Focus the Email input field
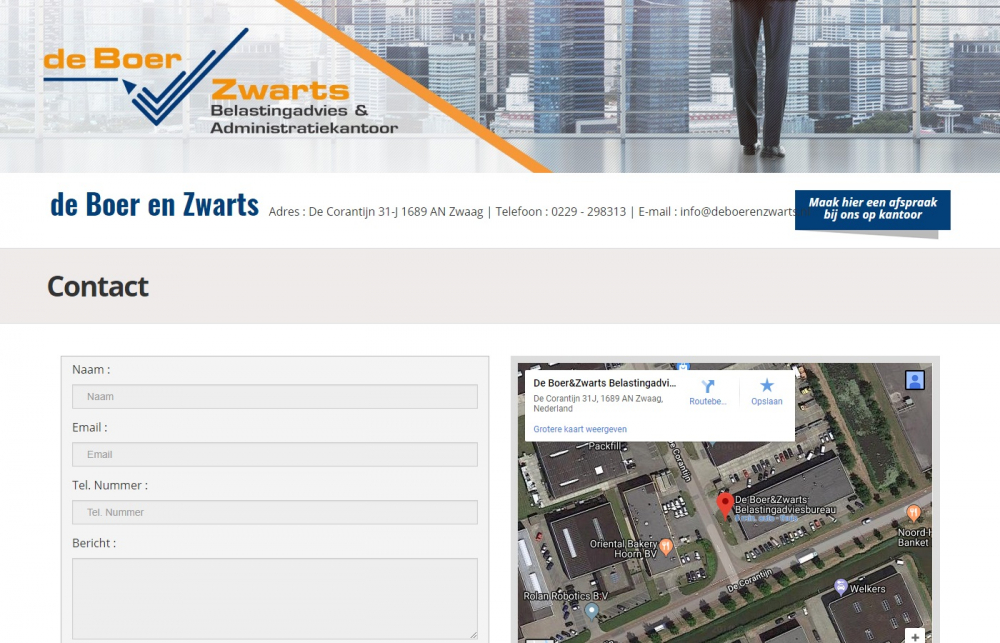Viewport: 1000px width, 643px height. click(x=275, y=454)
